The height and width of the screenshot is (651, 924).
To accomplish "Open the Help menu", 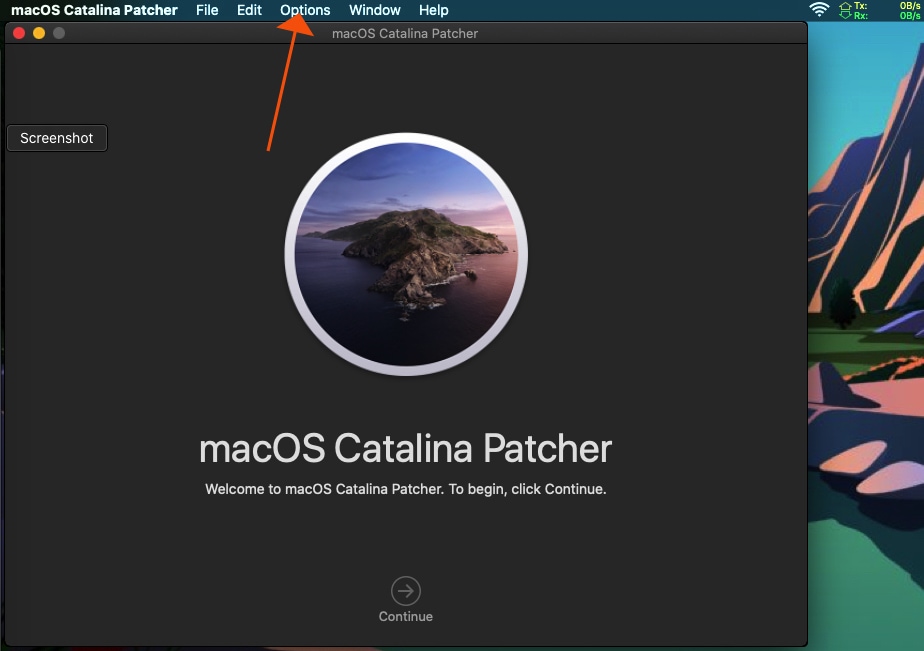I will [434, 10].
